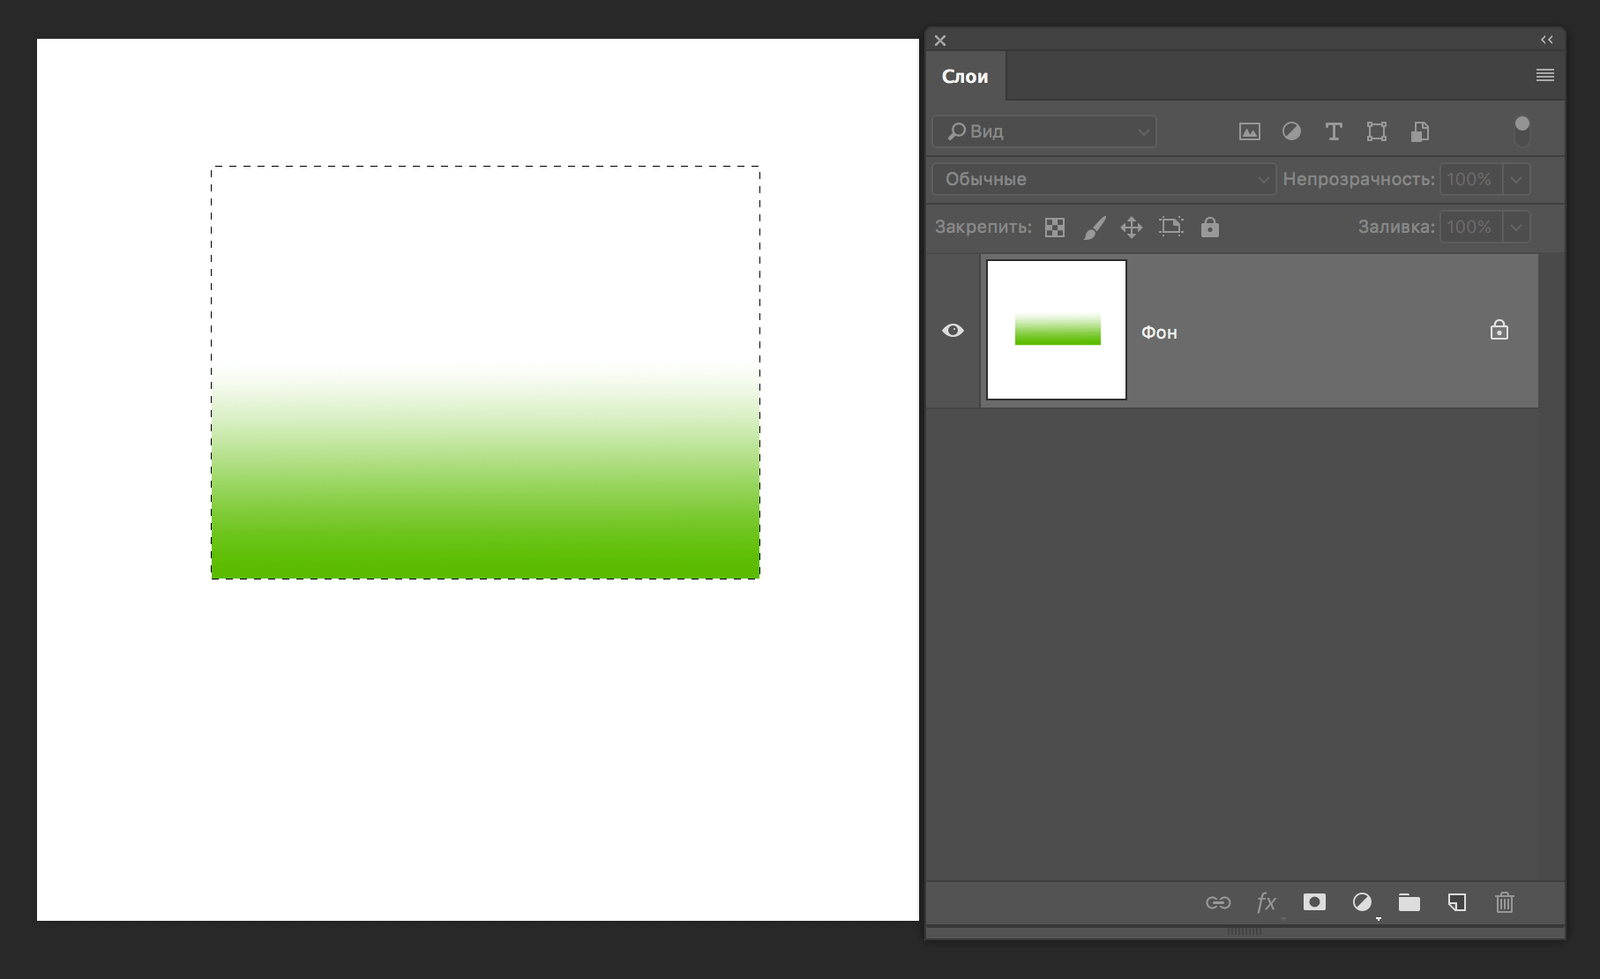The width and height of the screenshot is (1600, 979).
Task: Click the smart object filter icon
Action: click(x=1419, y=131)
